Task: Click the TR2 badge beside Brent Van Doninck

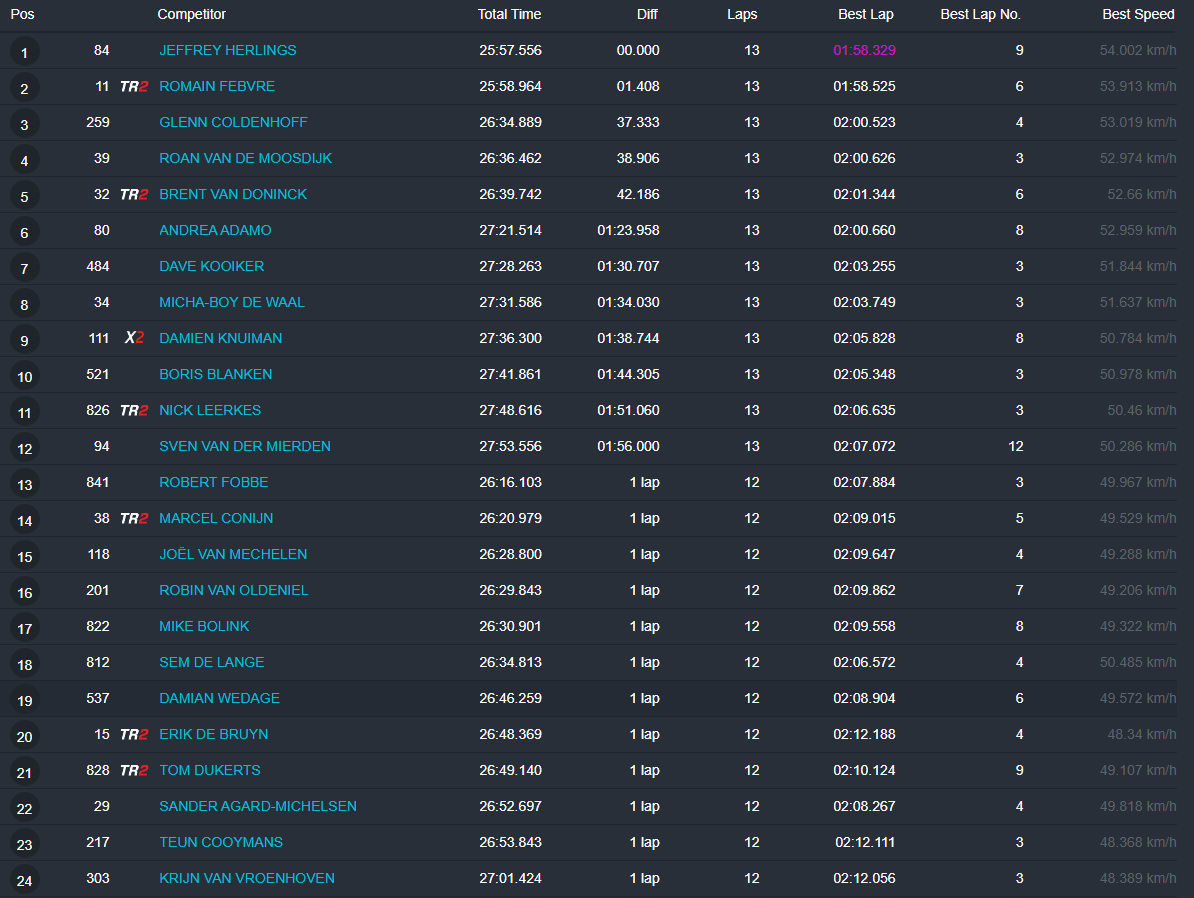Action: [134, 194]
